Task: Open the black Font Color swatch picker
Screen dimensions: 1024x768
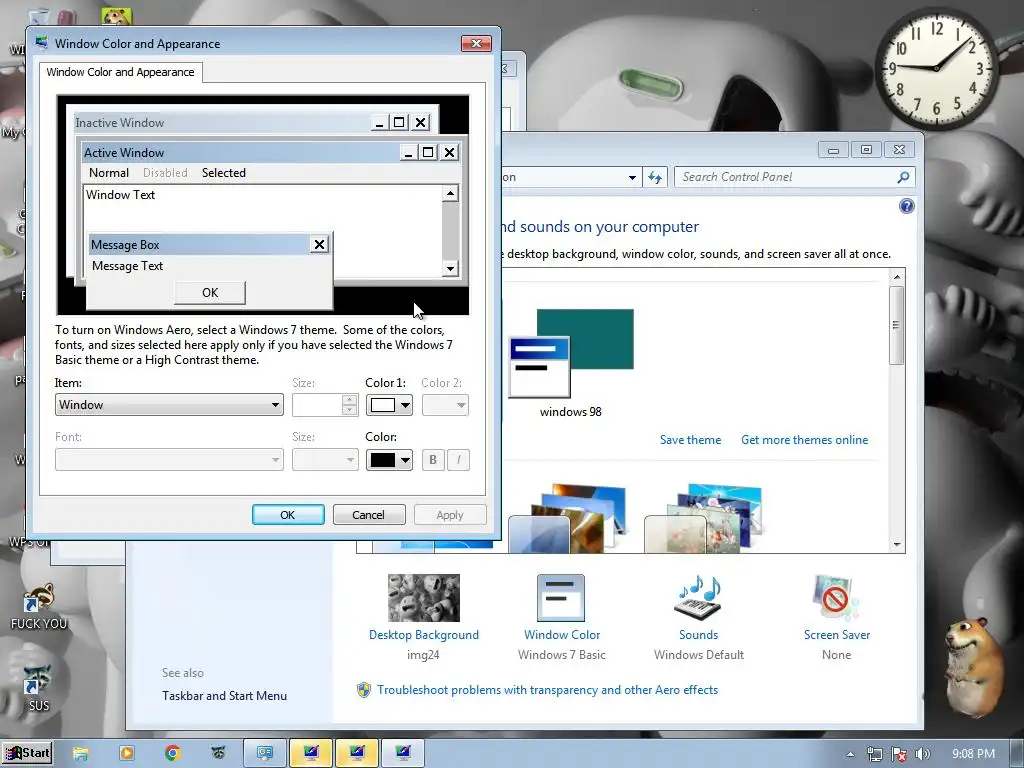Action: coord(389,460)
